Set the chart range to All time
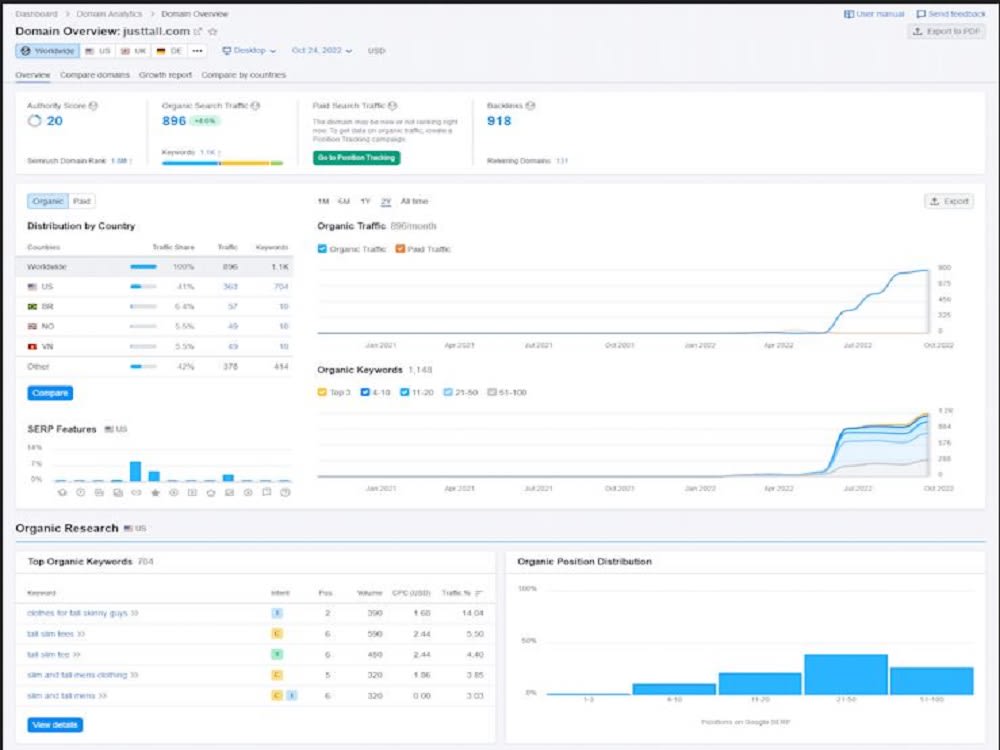 [x=414, y=202]
